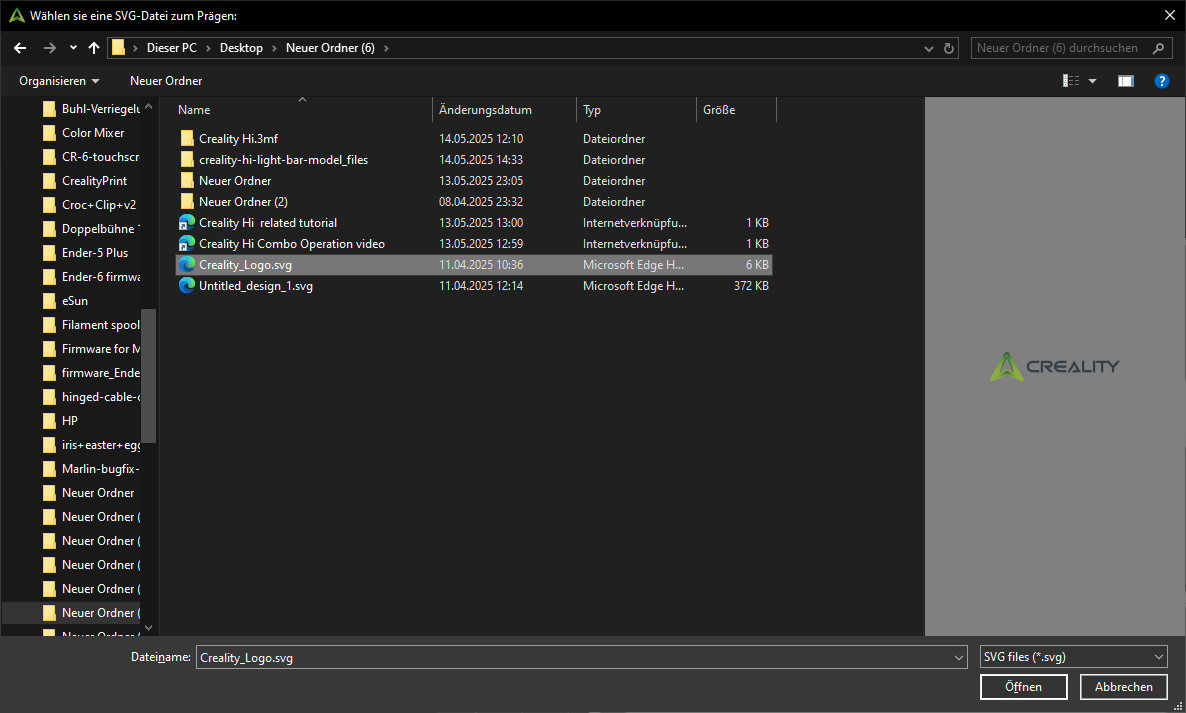
Task: Click the 'Neuer Ordner (2)' folder icon
Action: [x=187, y=202]
